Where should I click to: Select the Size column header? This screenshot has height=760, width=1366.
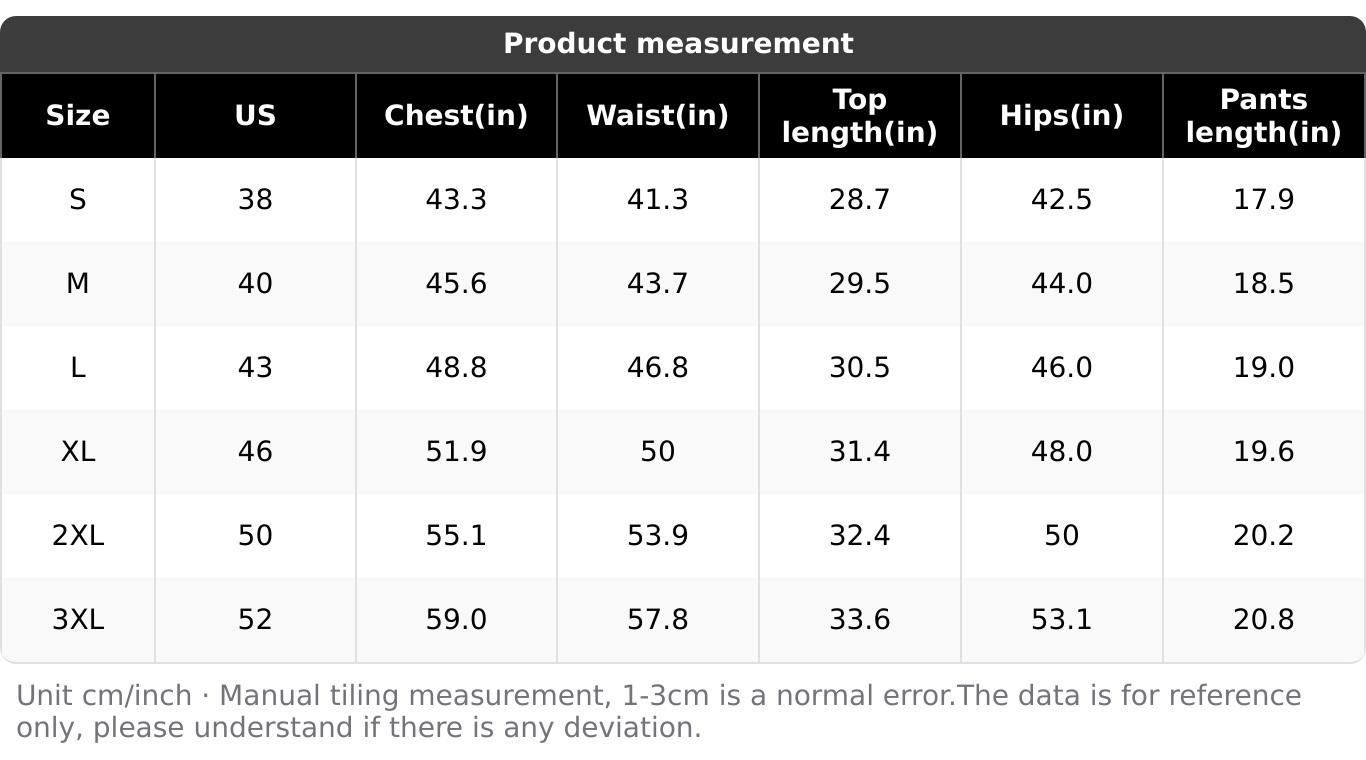pyautogui.click(x=78, y=116)
